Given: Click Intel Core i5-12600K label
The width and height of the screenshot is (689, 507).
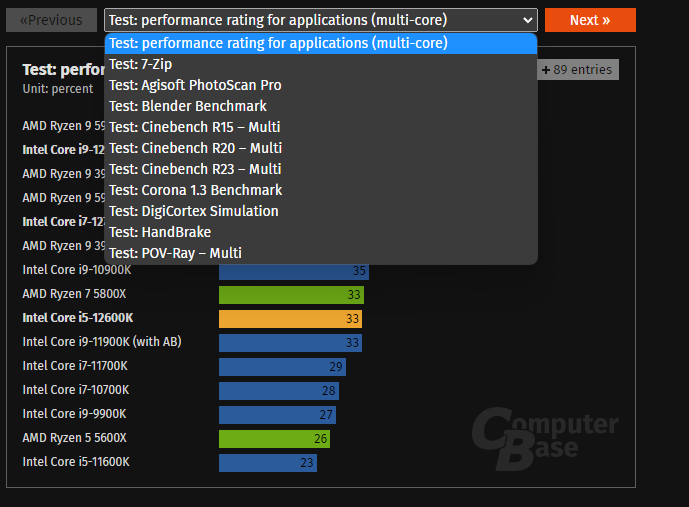Looking at the screenshot, I should (78, 318).
